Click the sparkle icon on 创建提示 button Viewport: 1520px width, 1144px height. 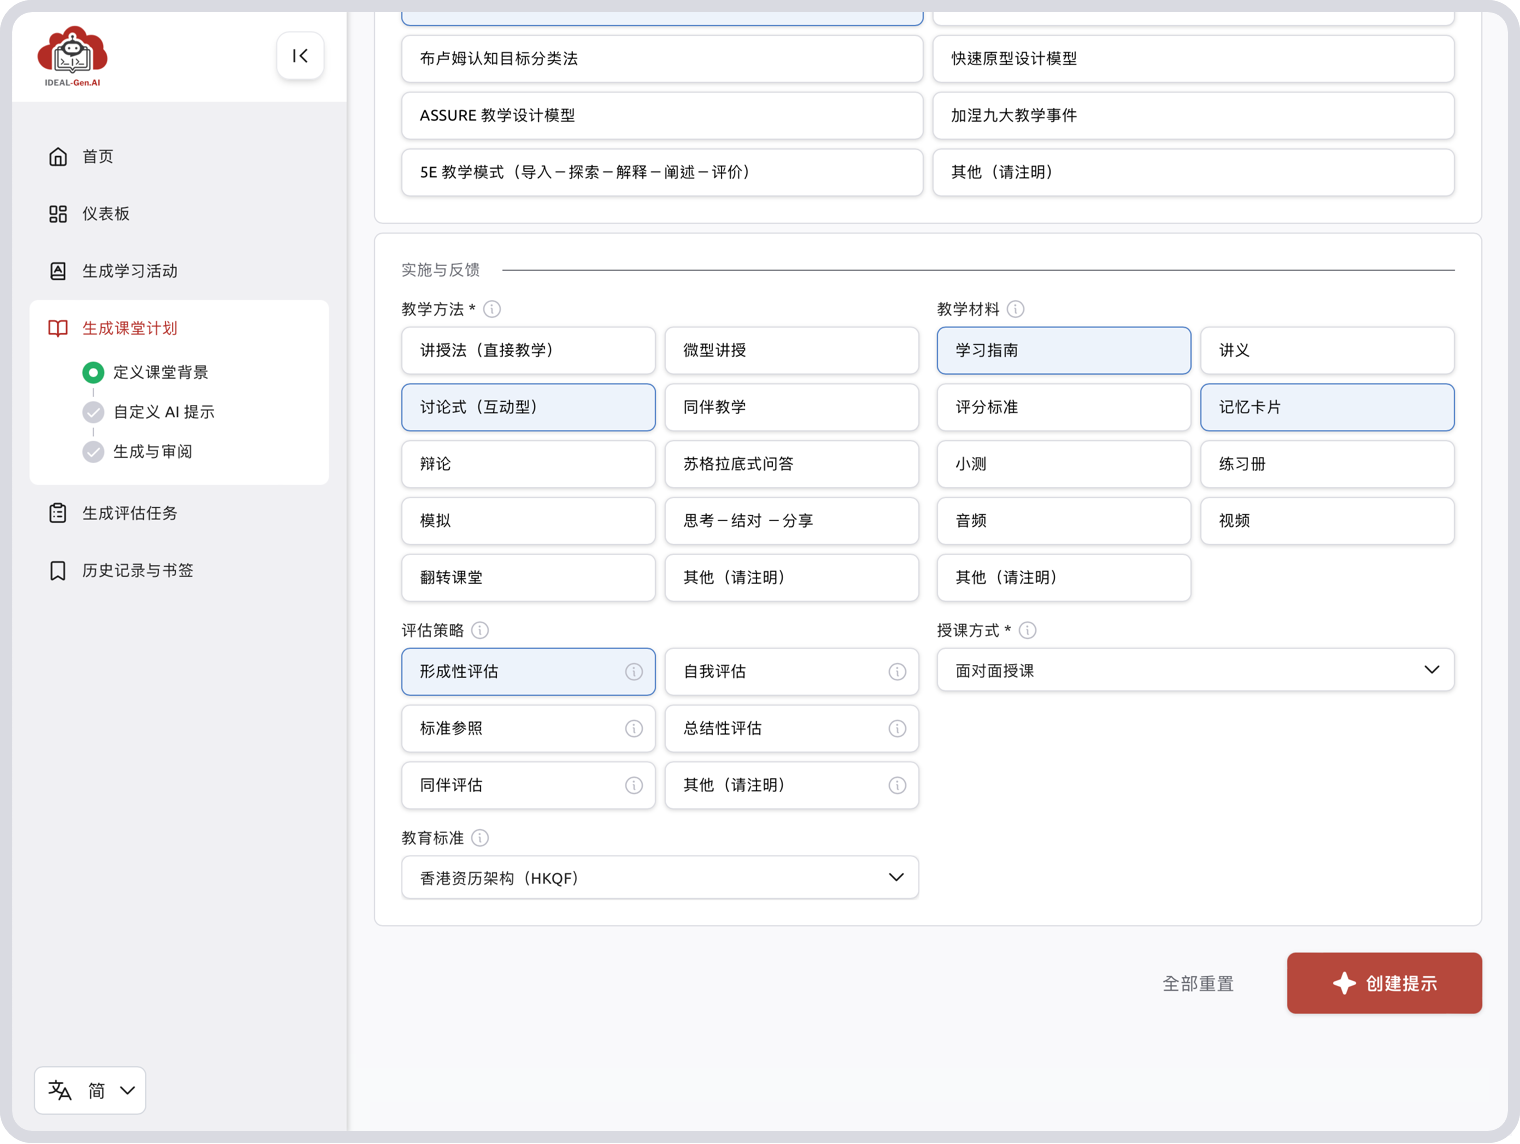1344,983
